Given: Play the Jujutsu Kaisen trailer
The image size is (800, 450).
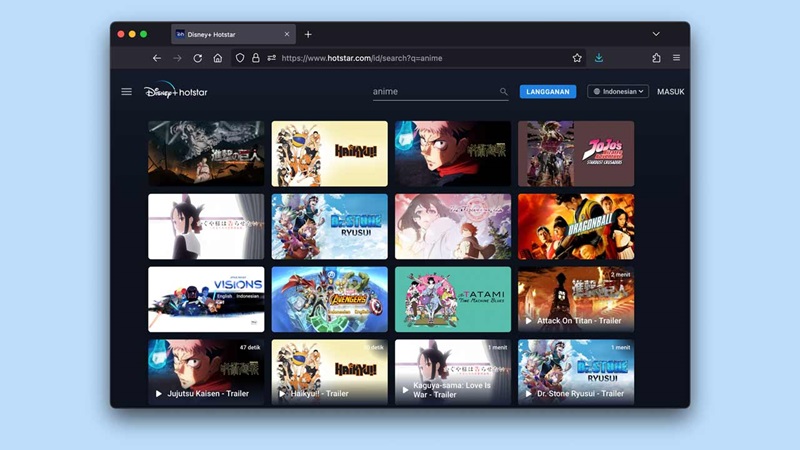Looking at the screenshot, I should click(206, 372).
